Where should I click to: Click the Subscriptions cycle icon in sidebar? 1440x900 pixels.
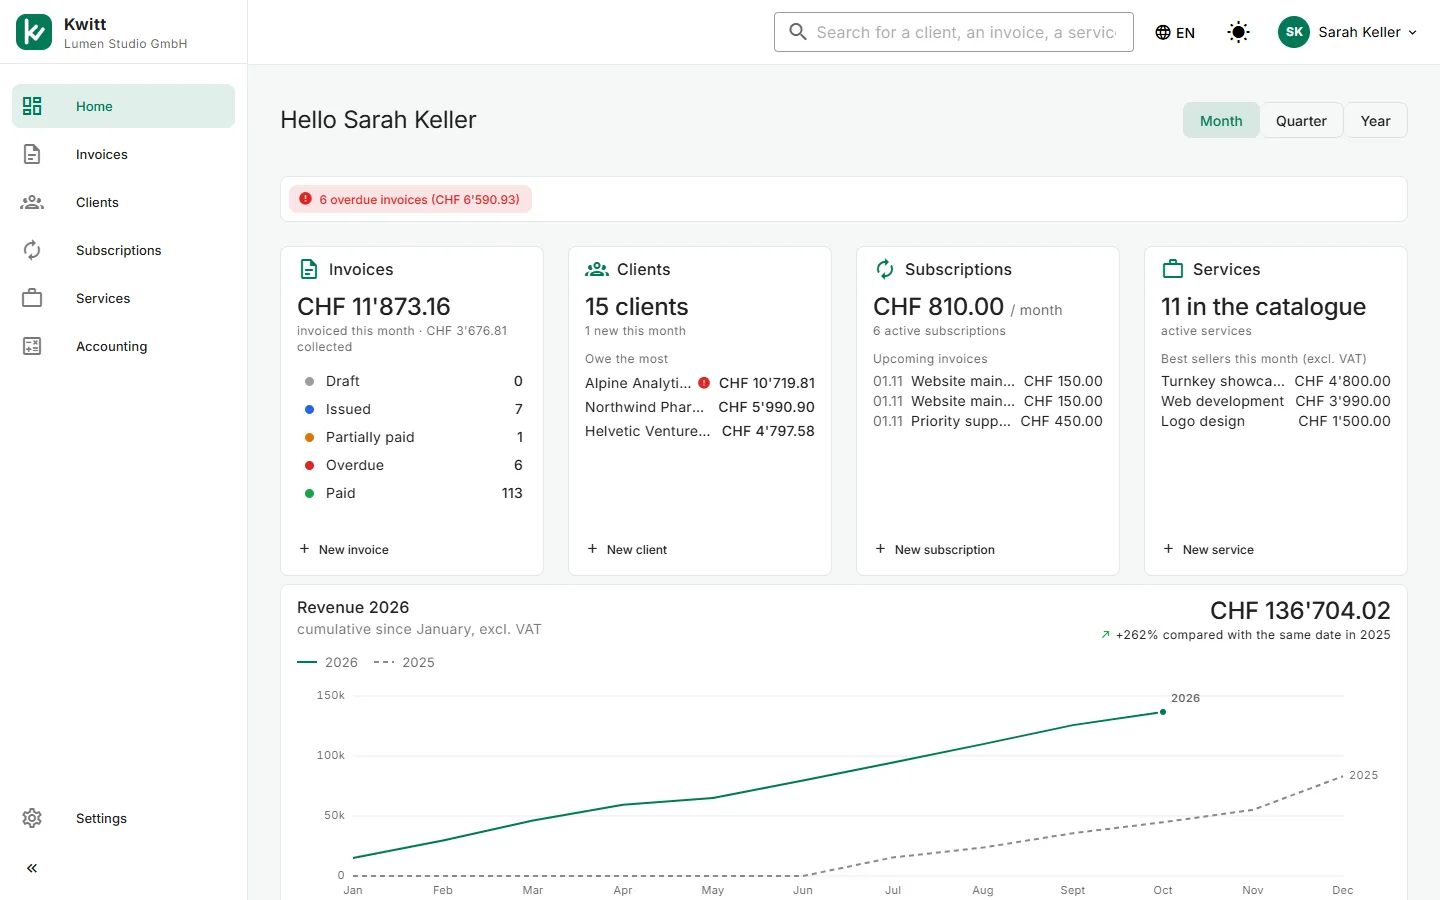32,250
